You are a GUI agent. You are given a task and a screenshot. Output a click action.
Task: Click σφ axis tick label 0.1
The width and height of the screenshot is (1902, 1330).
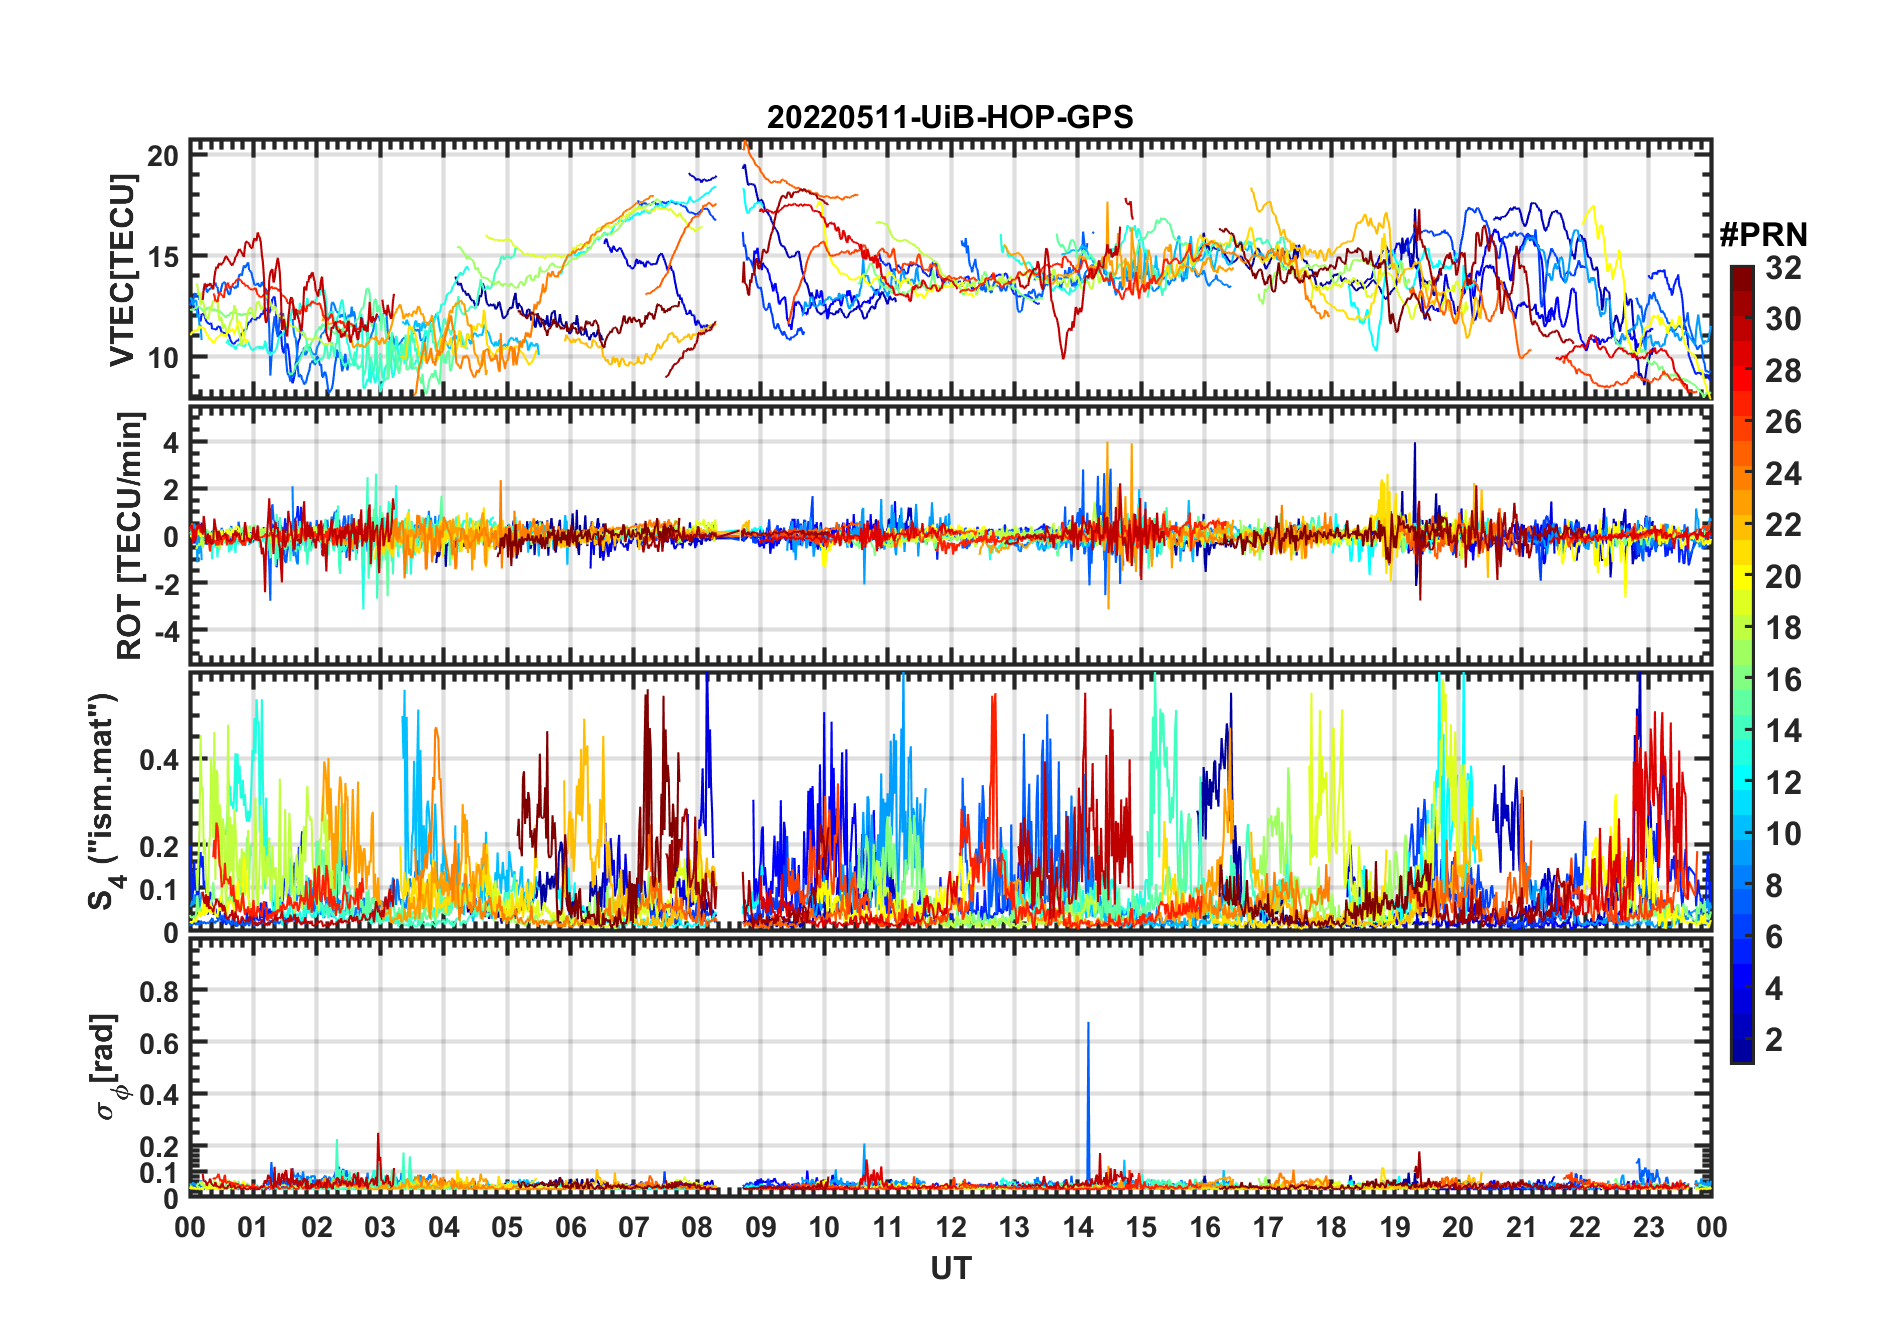point(160,1172)
